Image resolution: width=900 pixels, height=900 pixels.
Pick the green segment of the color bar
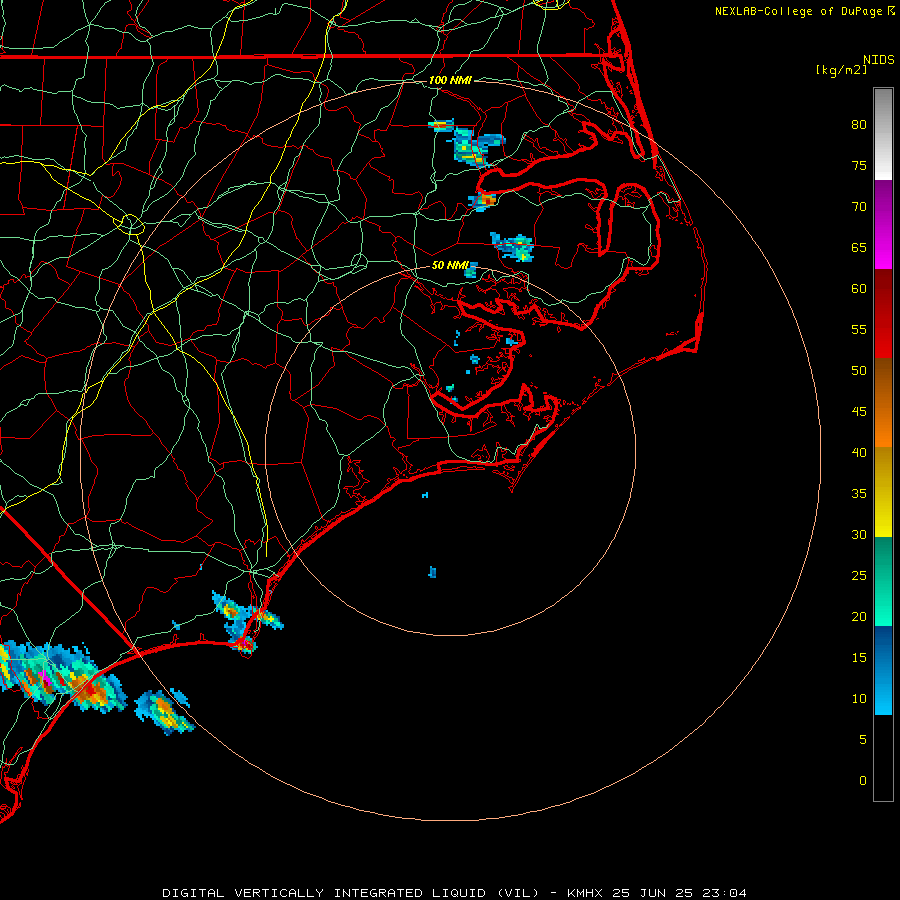[x=883, y=581]
